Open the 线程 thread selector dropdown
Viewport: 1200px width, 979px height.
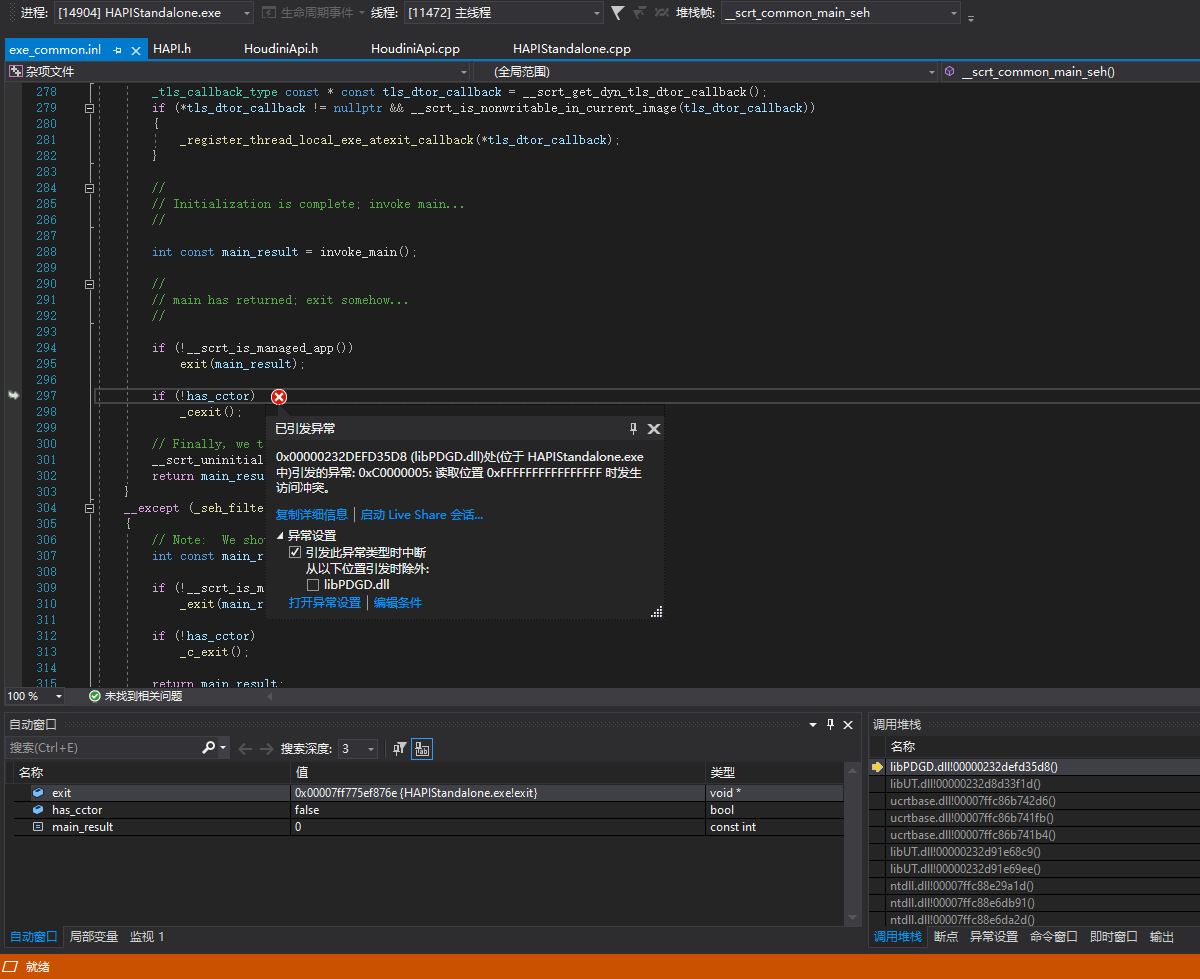pos(596,13)
